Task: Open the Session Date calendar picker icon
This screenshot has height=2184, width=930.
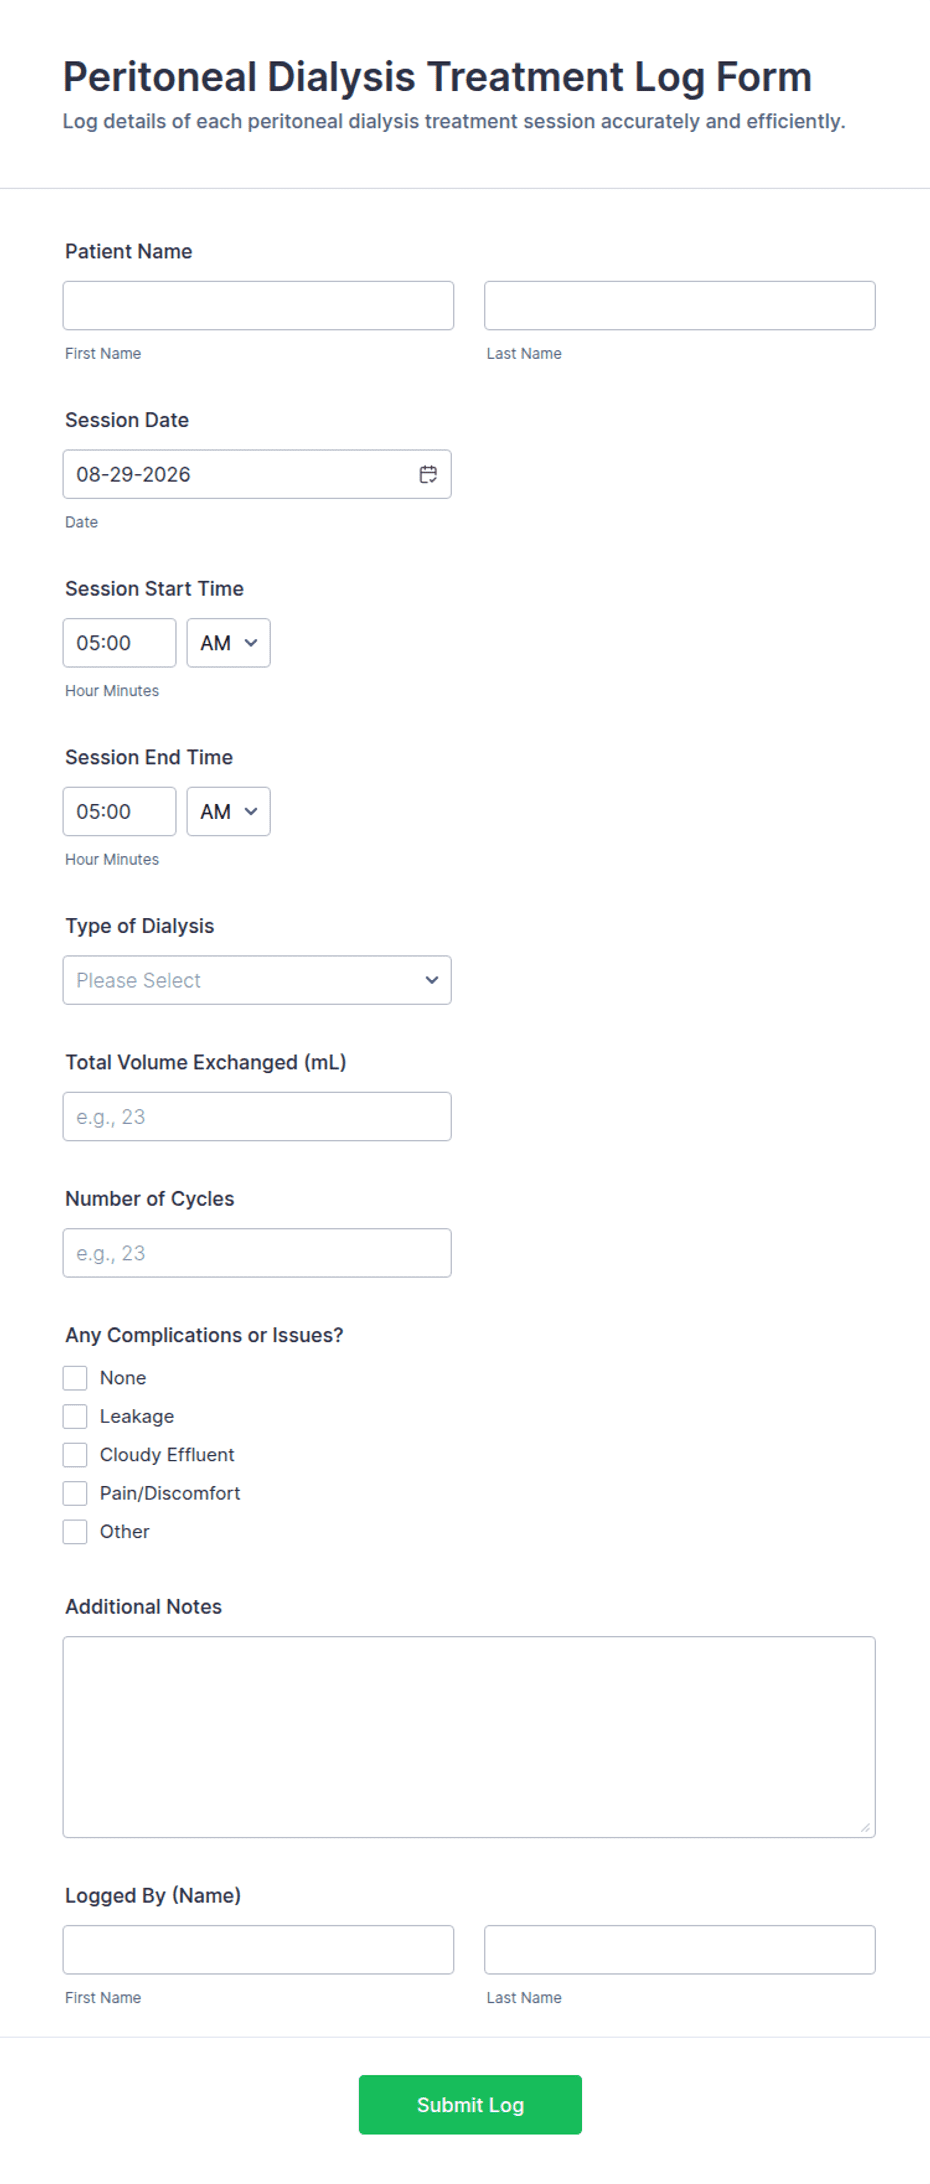Action: (x=428, y=474)
